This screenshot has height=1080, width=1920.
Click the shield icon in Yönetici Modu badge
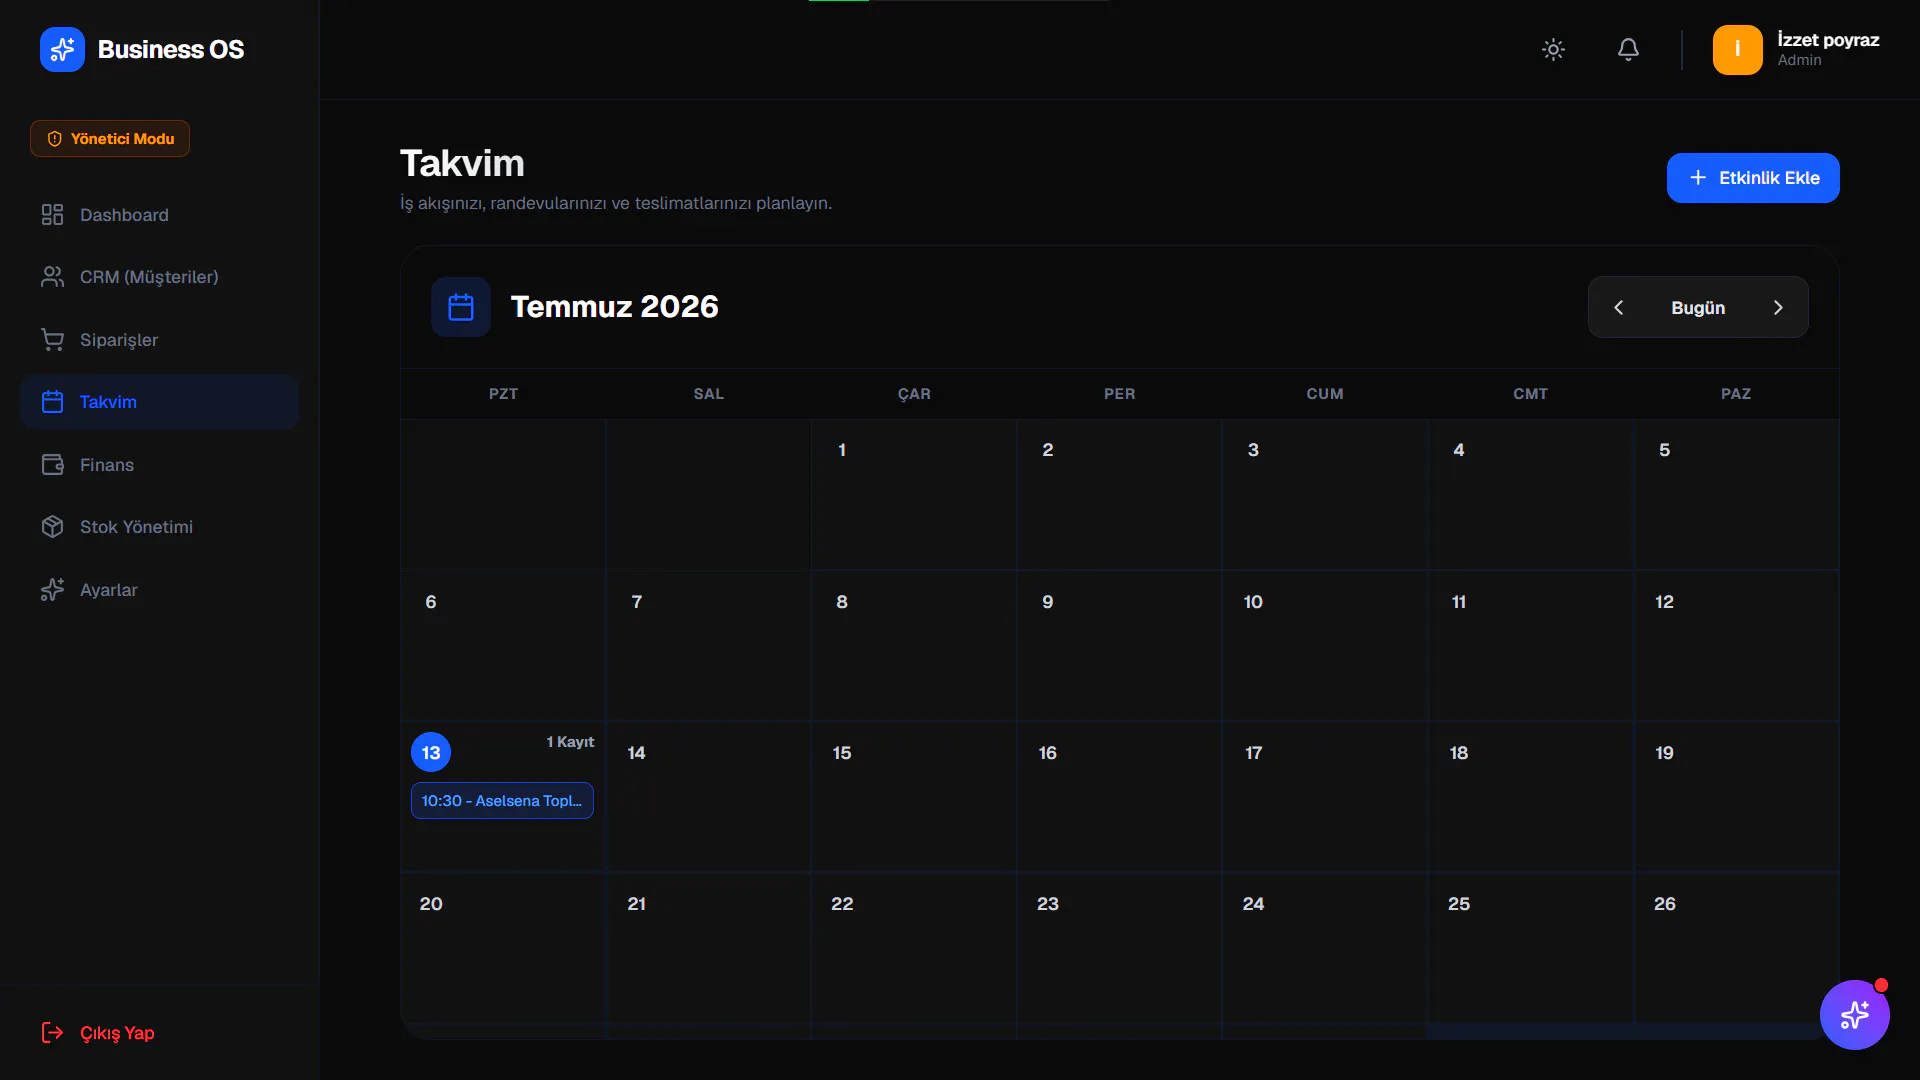55,139
